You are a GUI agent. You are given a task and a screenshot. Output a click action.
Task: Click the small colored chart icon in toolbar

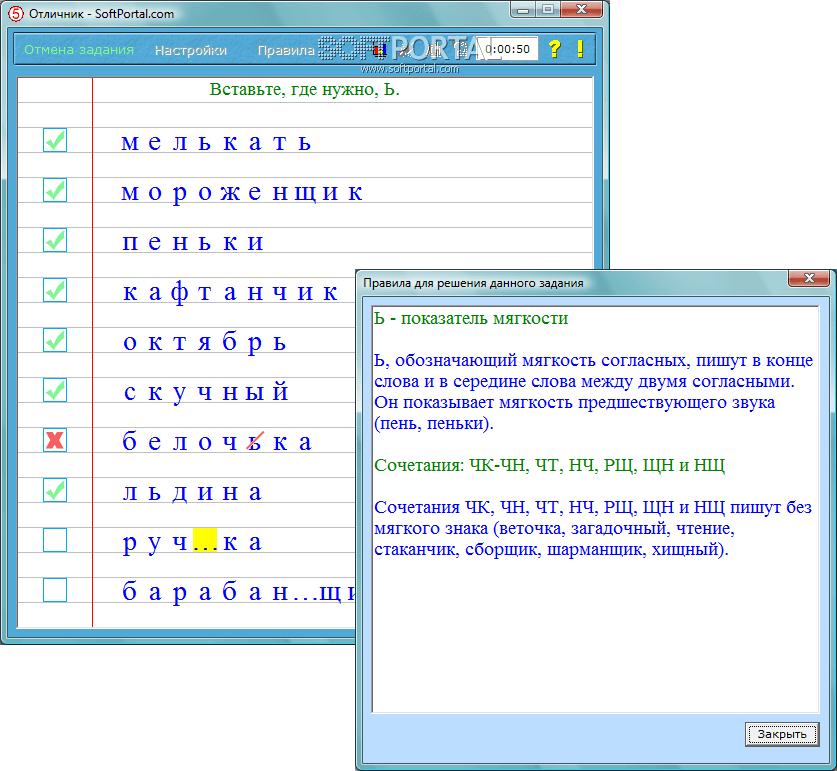pyautogui.click(x=380, y=50)
